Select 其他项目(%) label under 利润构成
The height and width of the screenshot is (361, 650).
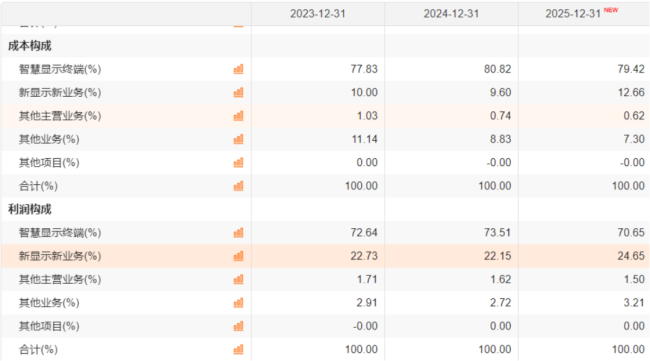click(x=49, y=326)
